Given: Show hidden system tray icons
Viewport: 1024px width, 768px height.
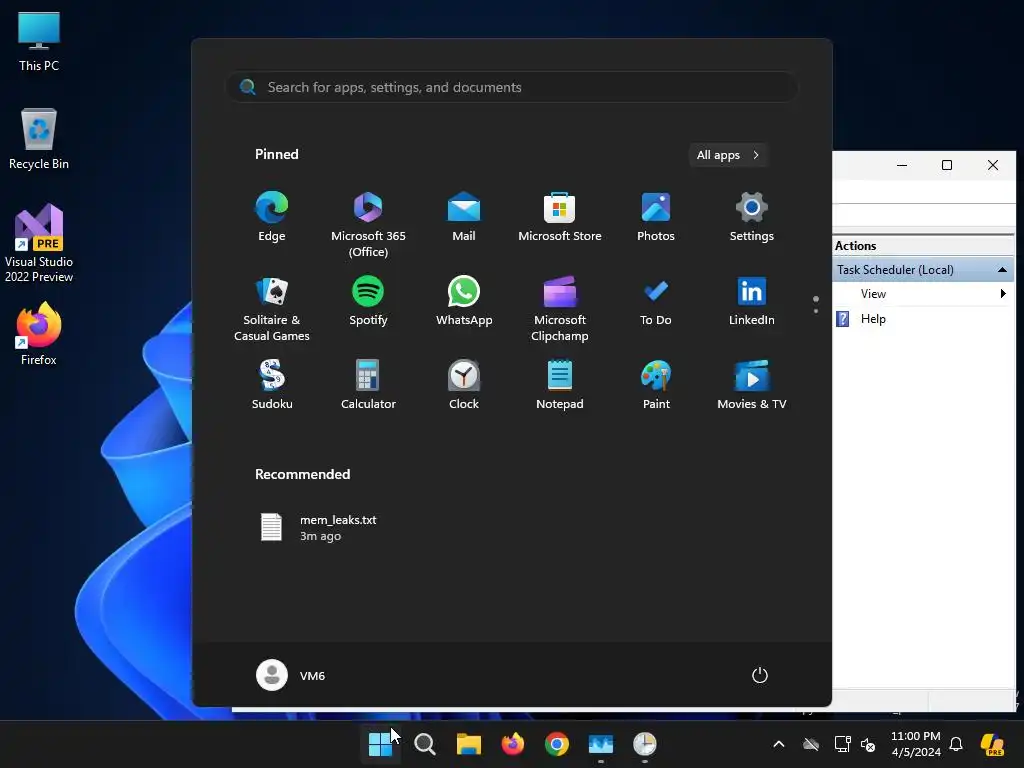Looking at the screenshot, I should [778, 744].
